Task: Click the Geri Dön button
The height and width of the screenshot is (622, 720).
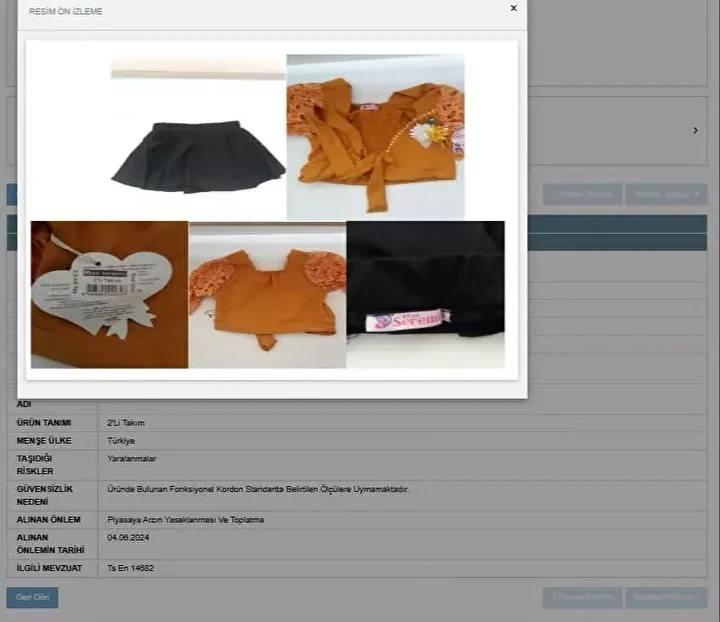Action: pyautogui.click(x=32, y=598)
